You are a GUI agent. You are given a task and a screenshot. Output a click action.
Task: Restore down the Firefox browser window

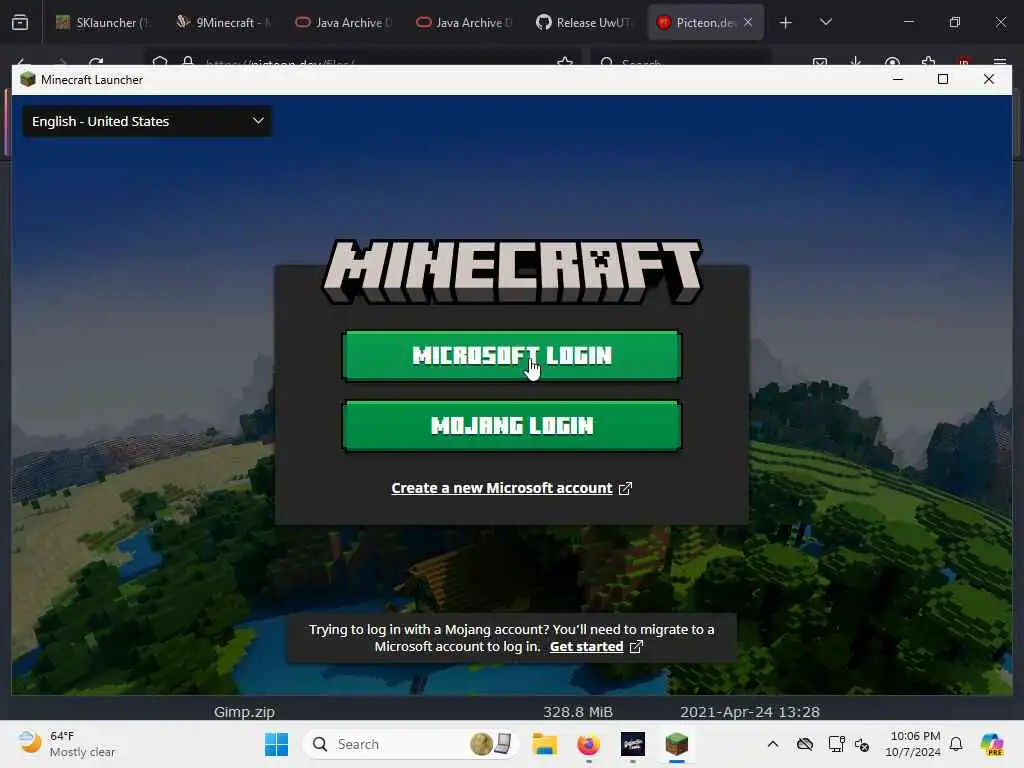(x=955, y=22)
